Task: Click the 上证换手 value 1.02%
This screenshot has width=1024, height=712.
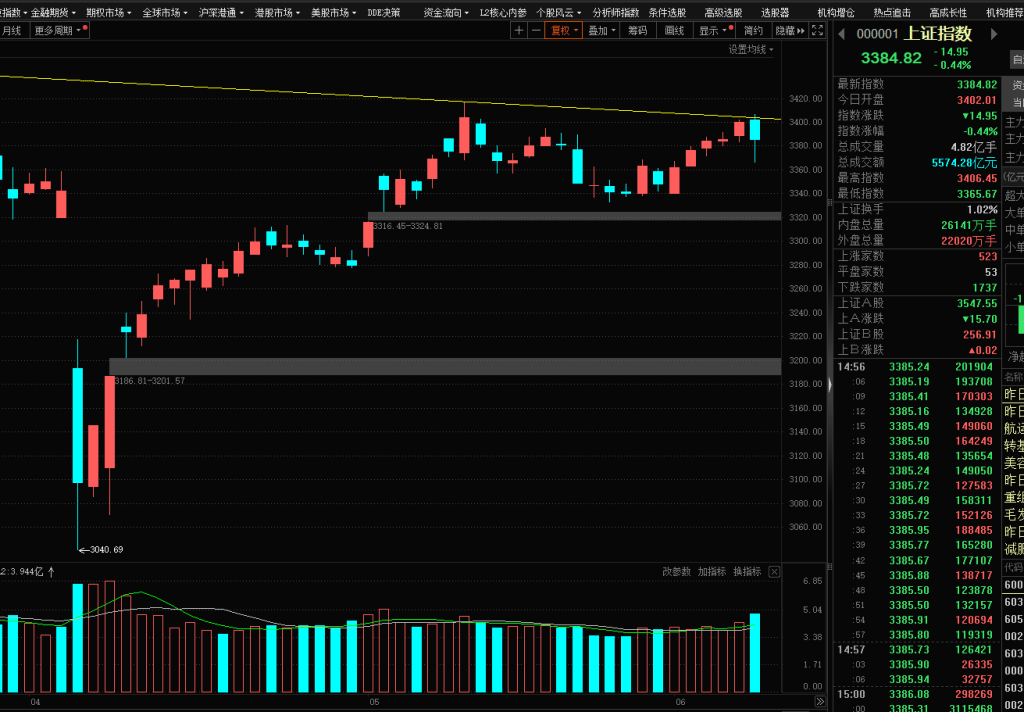Action: coord(982,210)
